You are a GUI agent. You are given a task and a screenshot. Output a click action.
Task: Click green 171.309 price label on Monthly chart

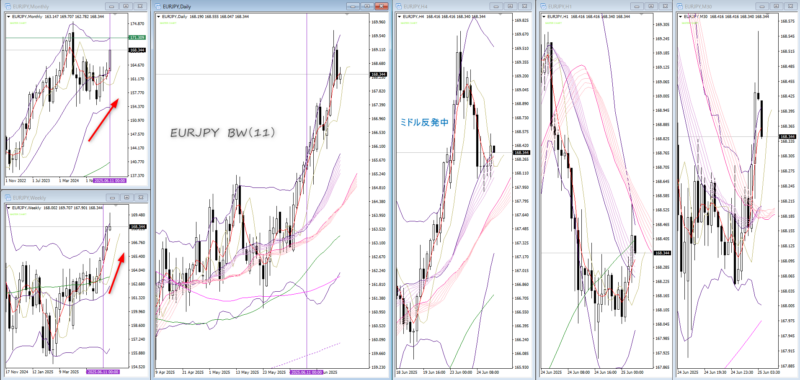tap(138, 38)
